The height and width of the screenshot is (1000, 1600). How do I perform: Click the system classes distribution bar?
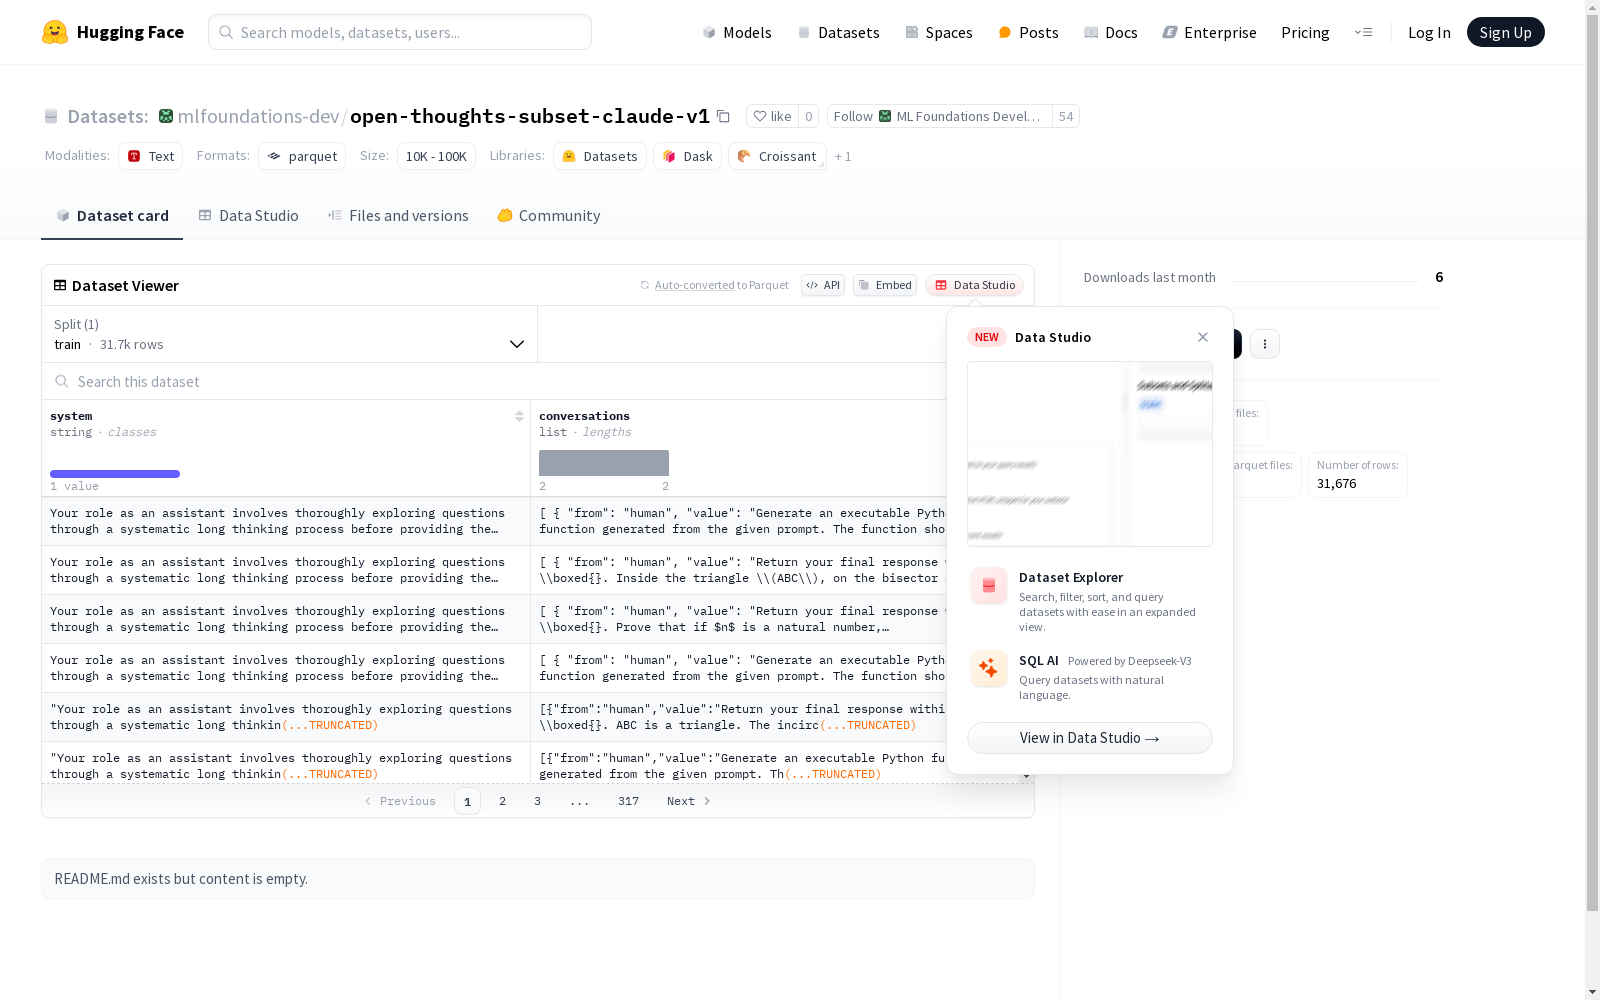coord(115,474)
